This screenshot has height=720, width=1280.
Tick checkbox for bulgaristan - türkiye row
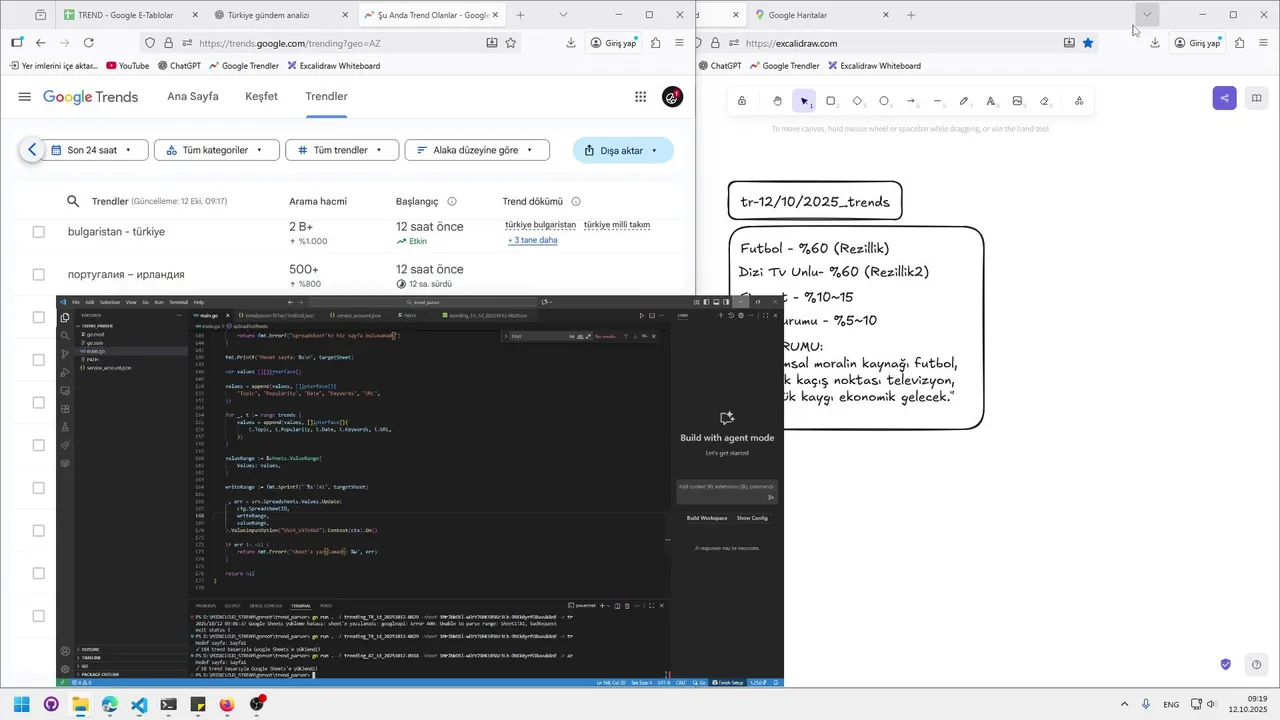pyautogui.click(x=38, y=232)
